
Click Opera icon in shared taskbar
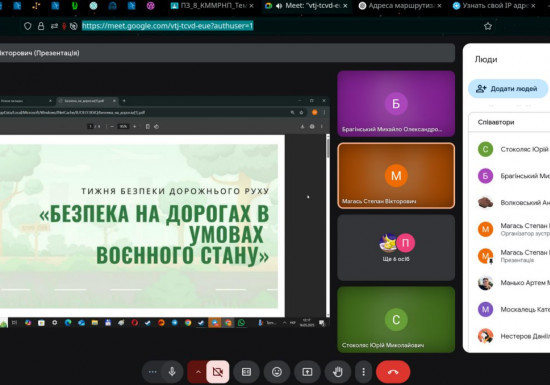134,323
